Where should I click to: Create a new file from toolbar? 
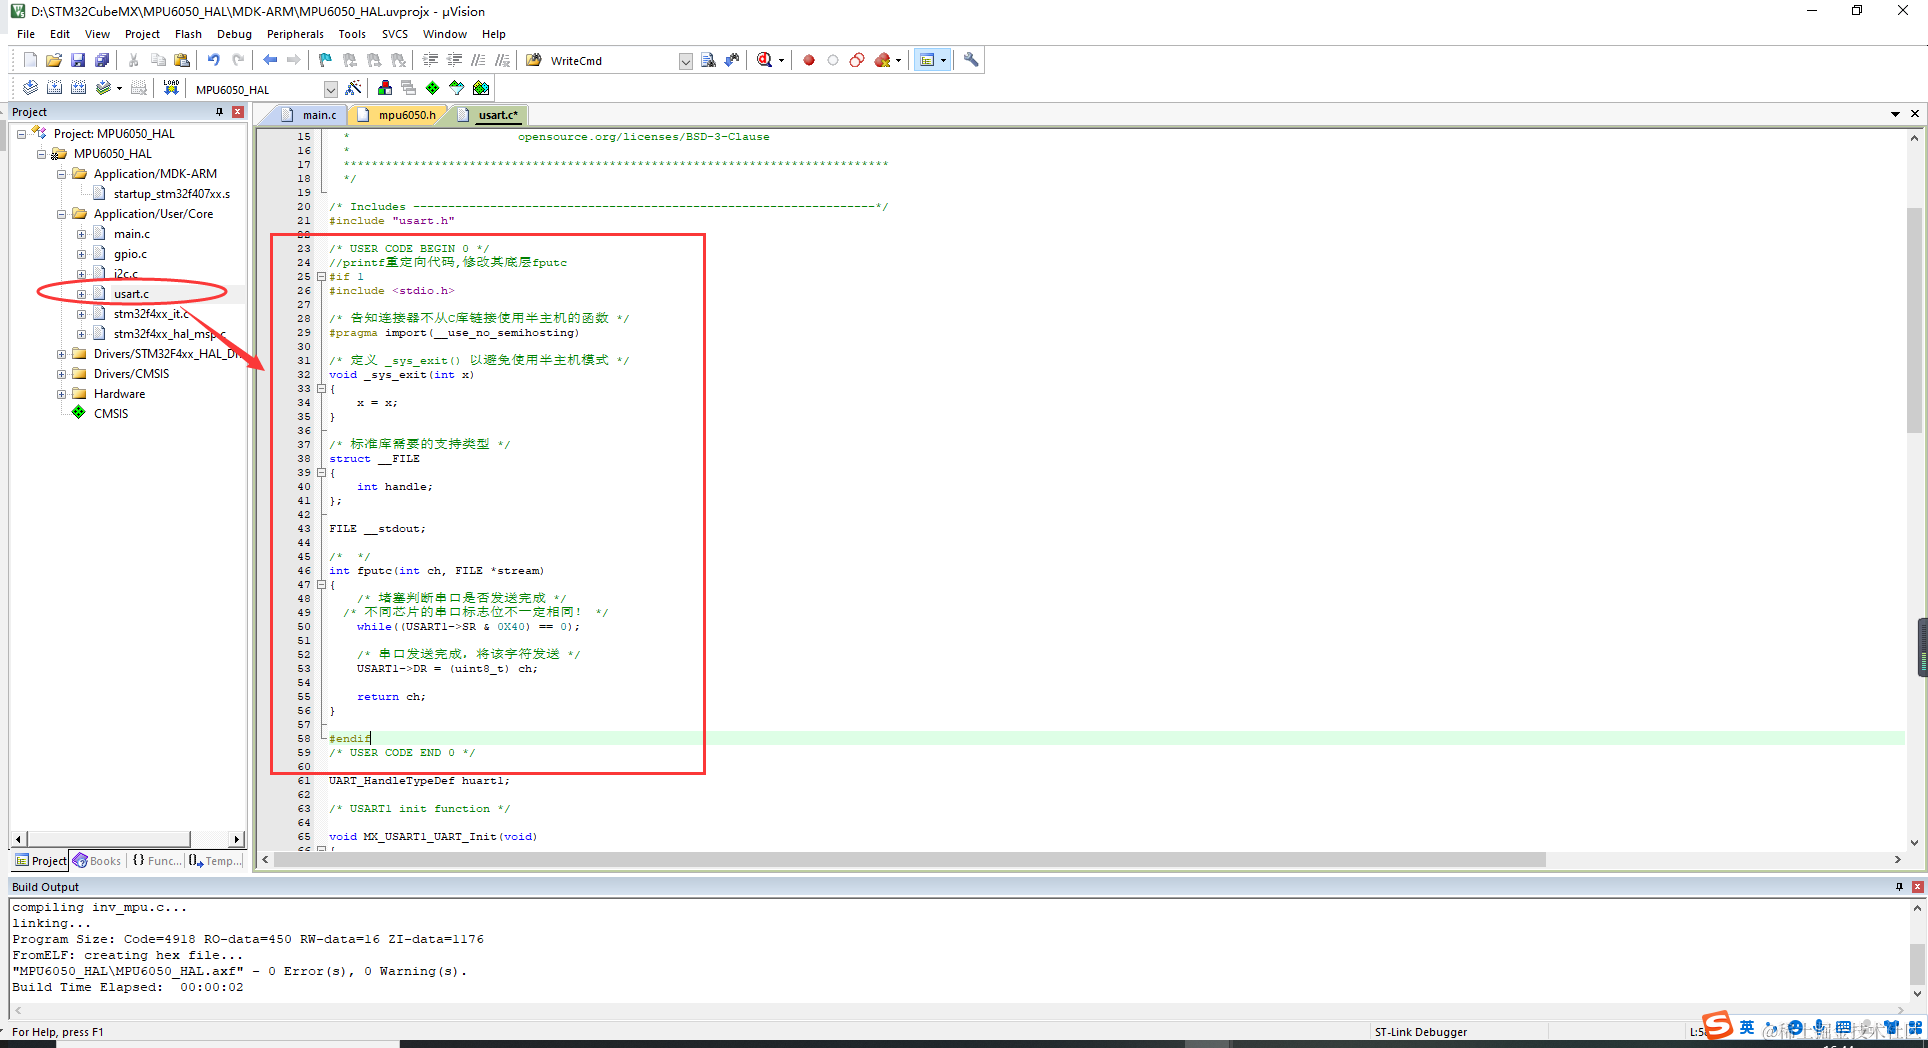tap(30, 60)
